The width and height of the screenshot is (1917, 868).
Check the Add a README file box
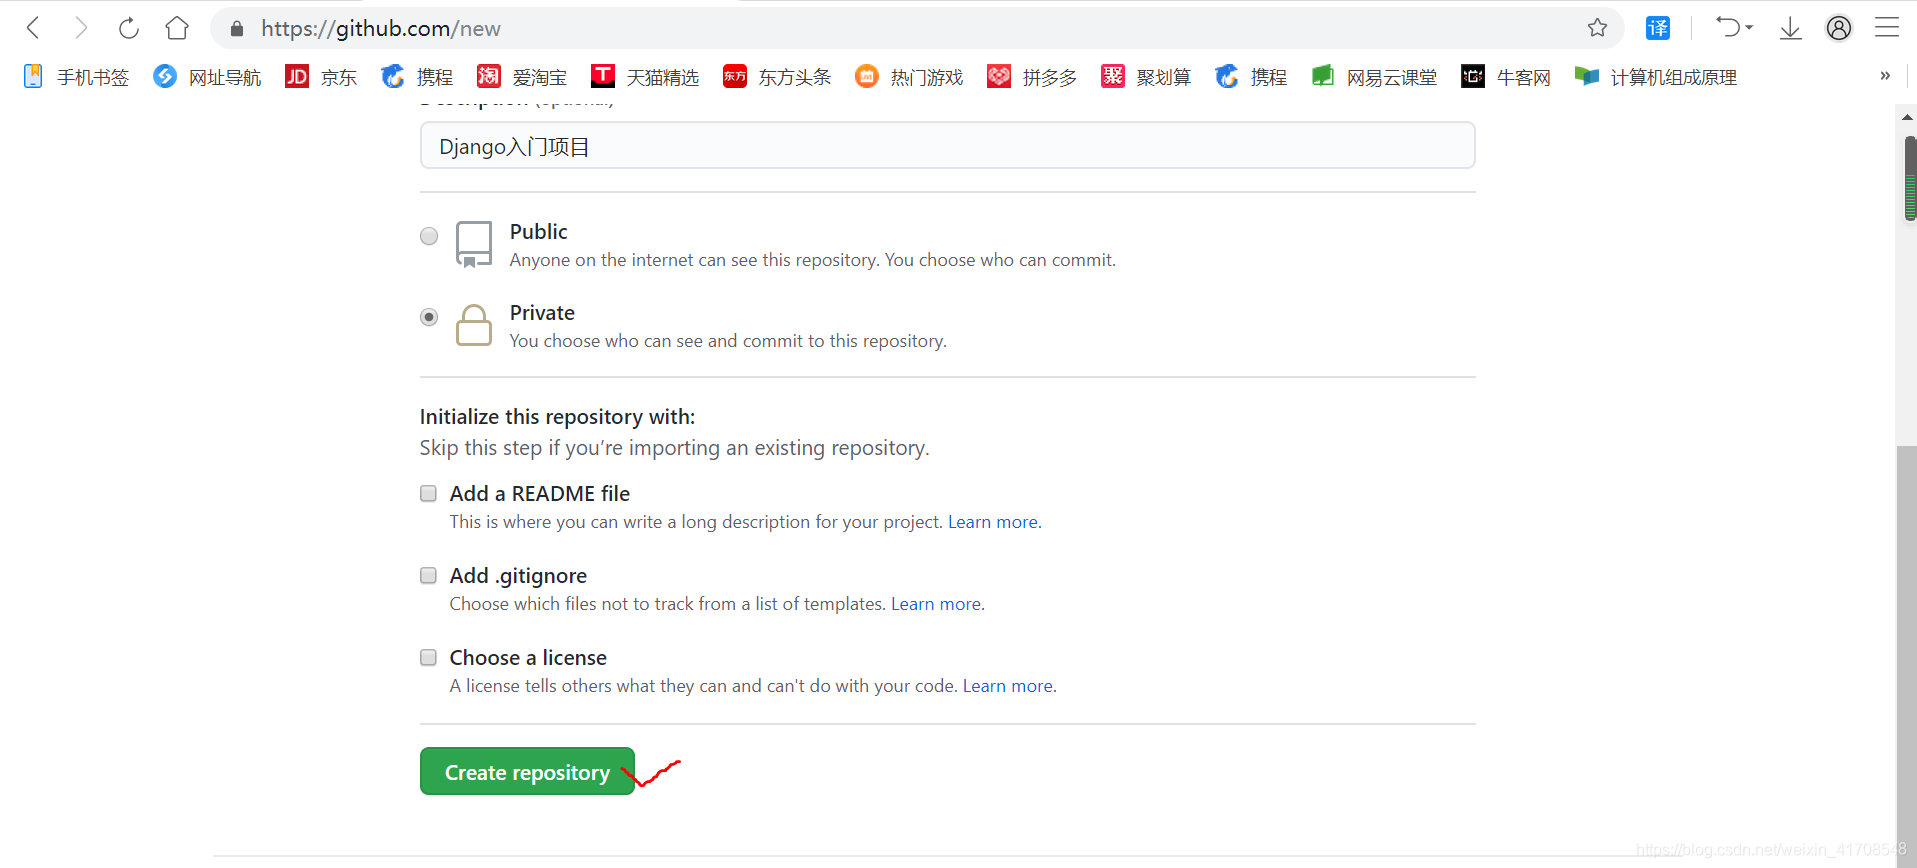click(x=428, y=493)
